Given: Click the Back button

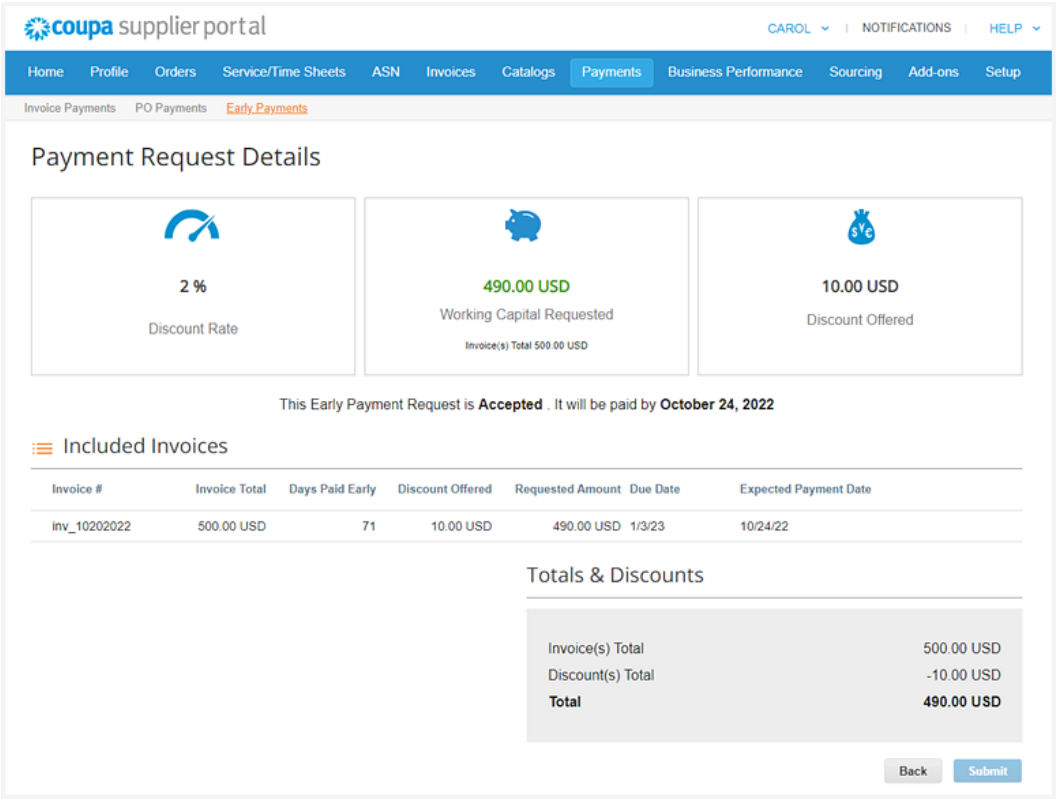Looking at the screenshot, I should pyautogui.click(x=913, y=771).
